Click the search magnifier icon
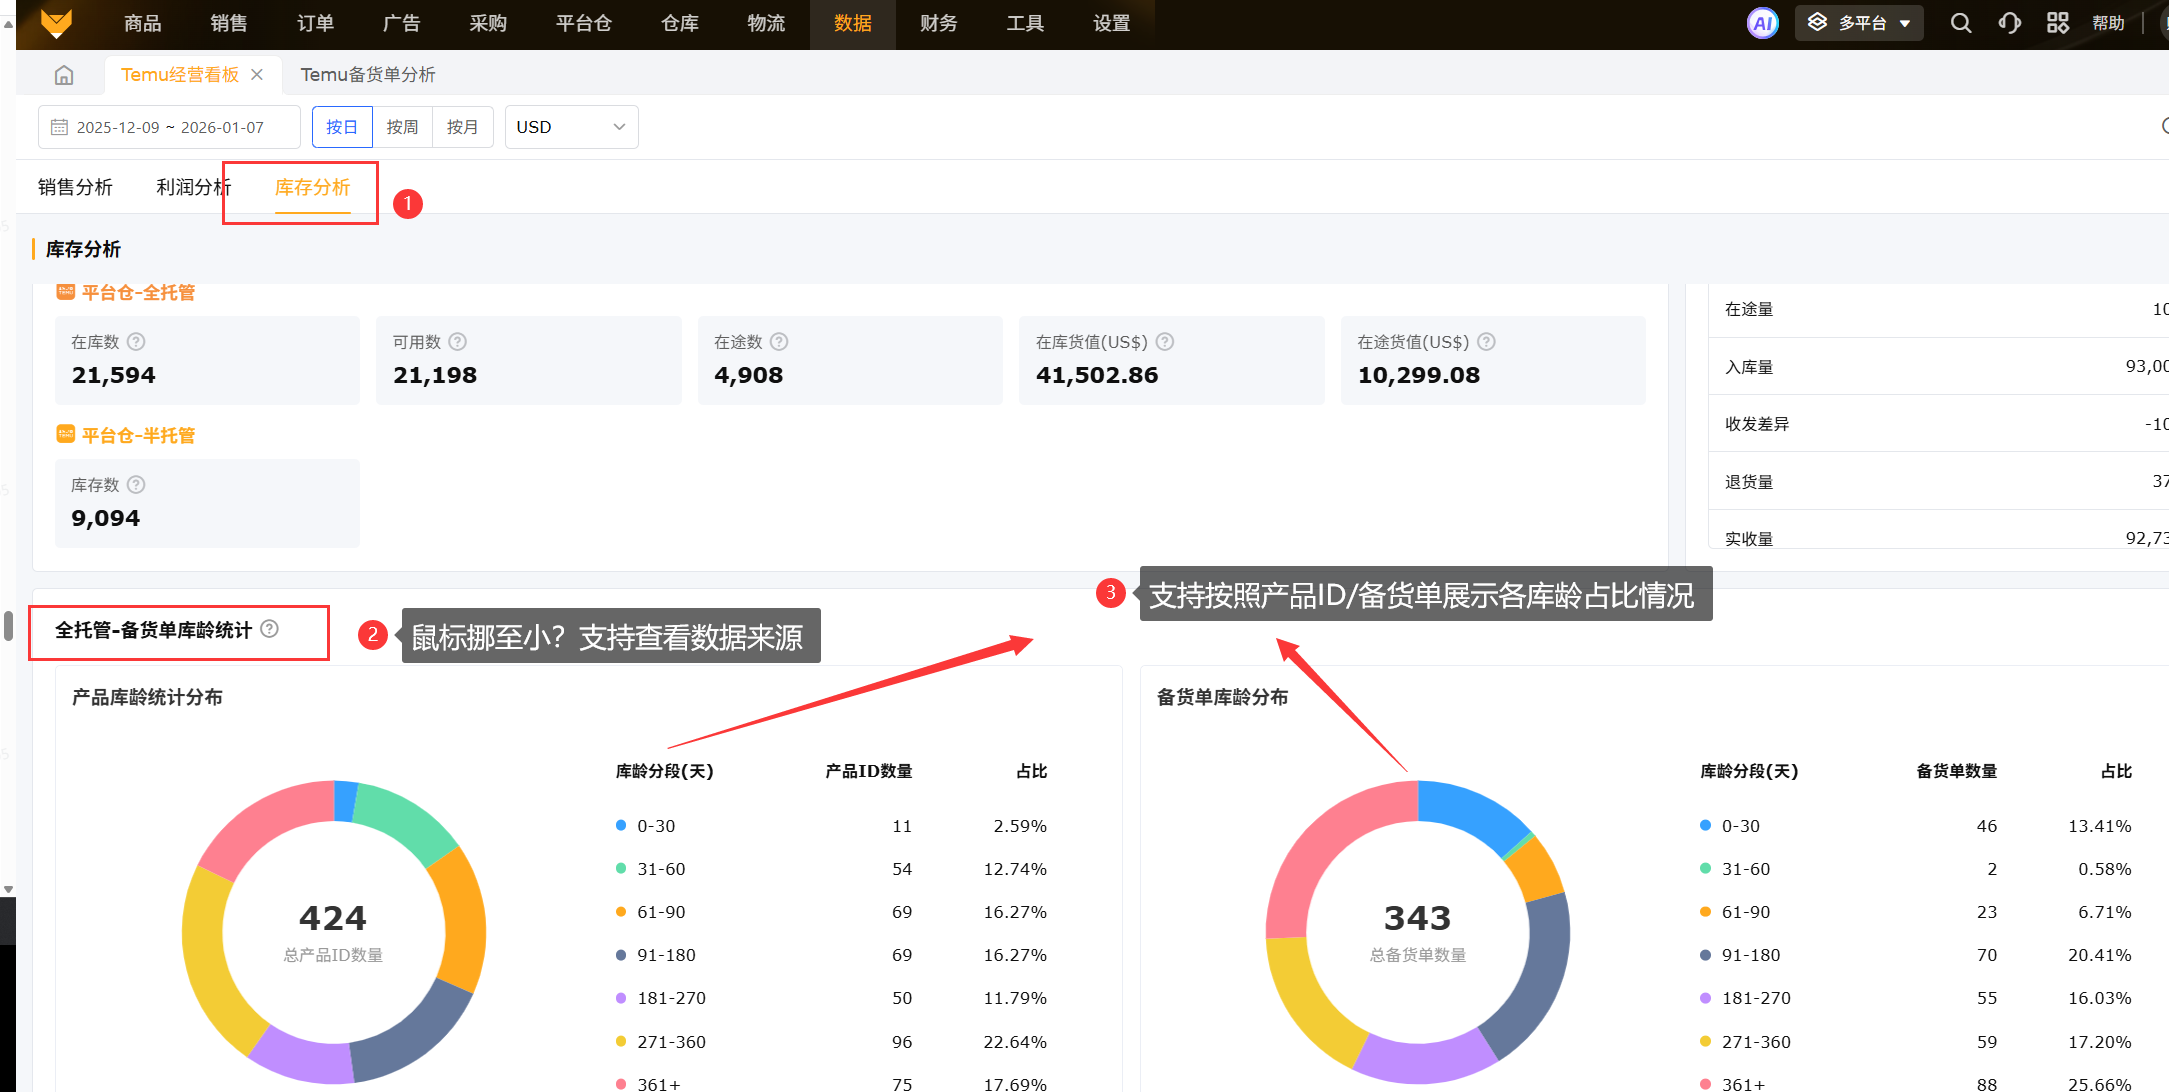The image size is (2169, 1092). click(1960, 23)
